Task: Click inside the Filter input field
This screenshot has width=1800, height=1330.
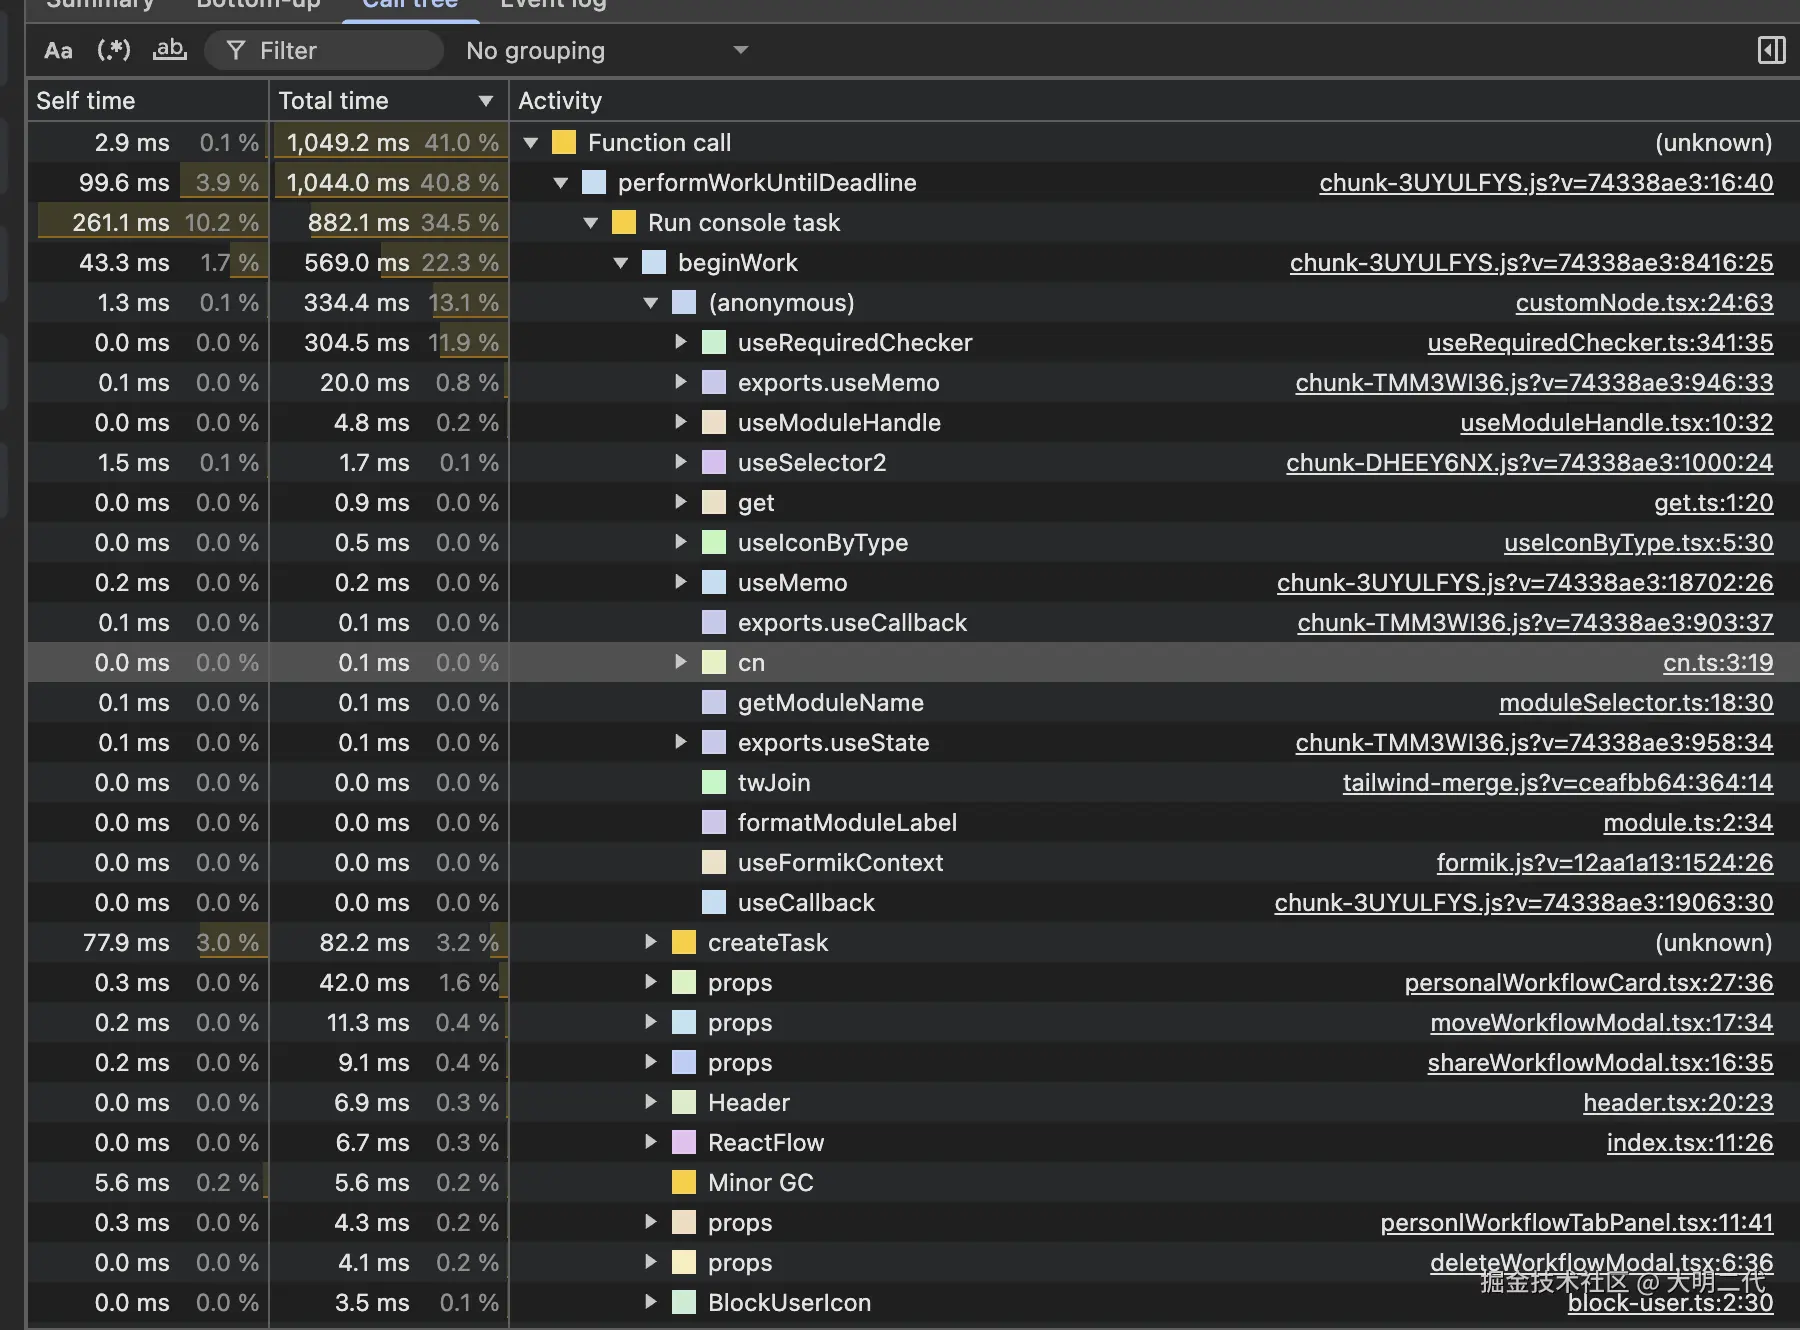Action: [330, 50]
